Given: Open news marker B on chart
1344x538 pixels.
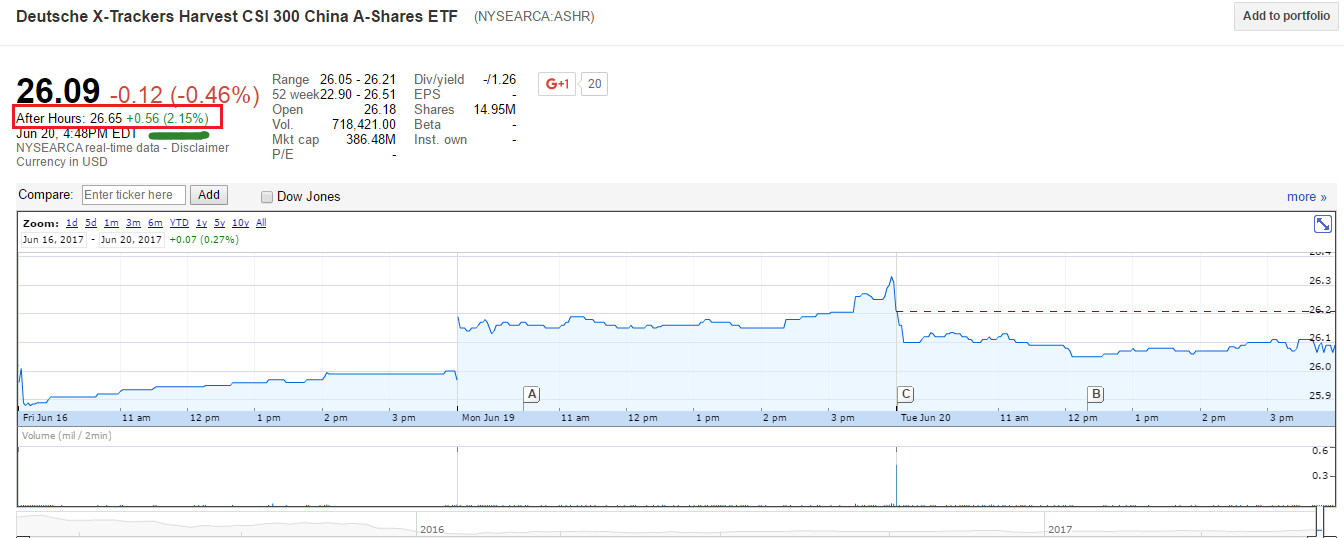Looking at the screenshot, I should pyautogui.click(x=1096, y=394).
